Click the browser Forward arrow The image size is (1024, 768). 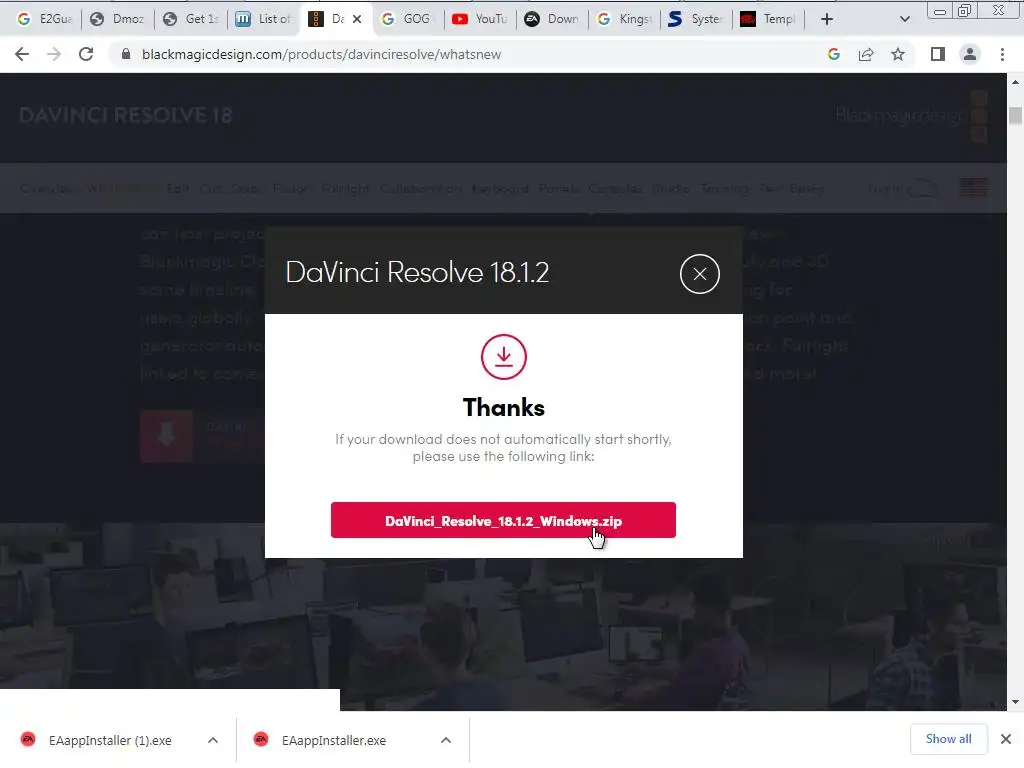pos(54,54)
